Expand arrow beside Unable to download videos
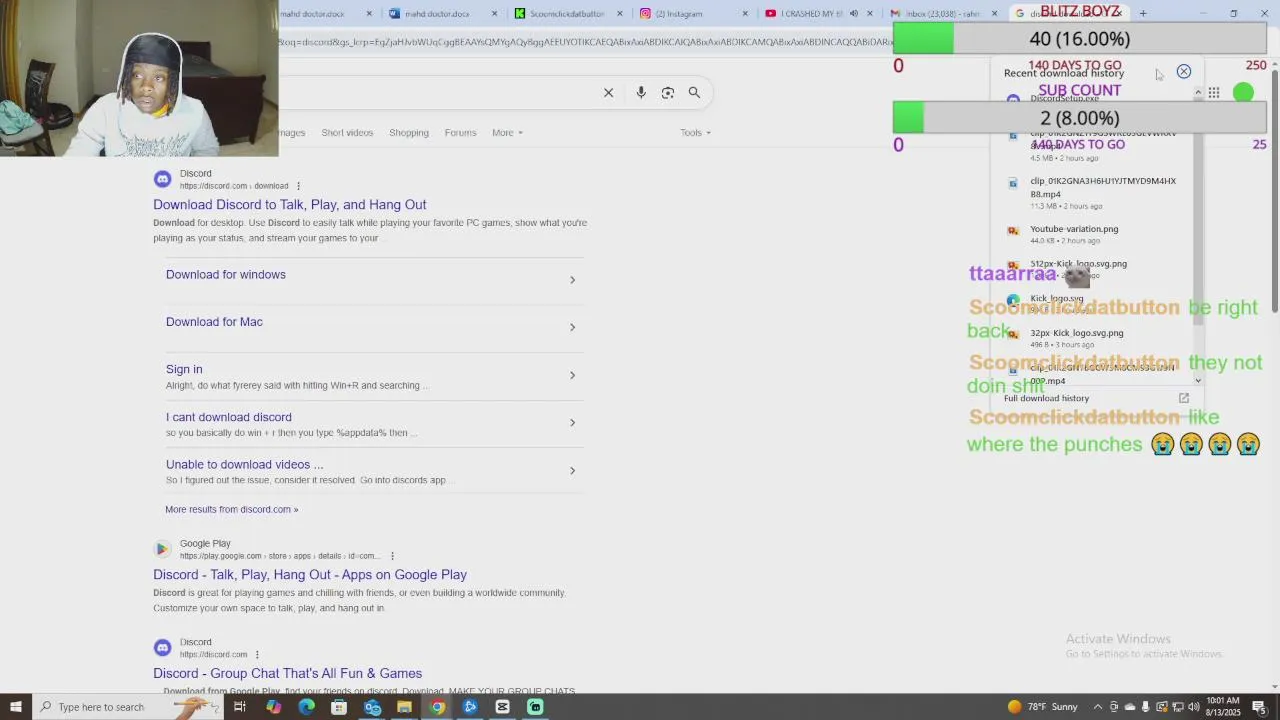This screenshot has height=720, width=1280. 572,470
